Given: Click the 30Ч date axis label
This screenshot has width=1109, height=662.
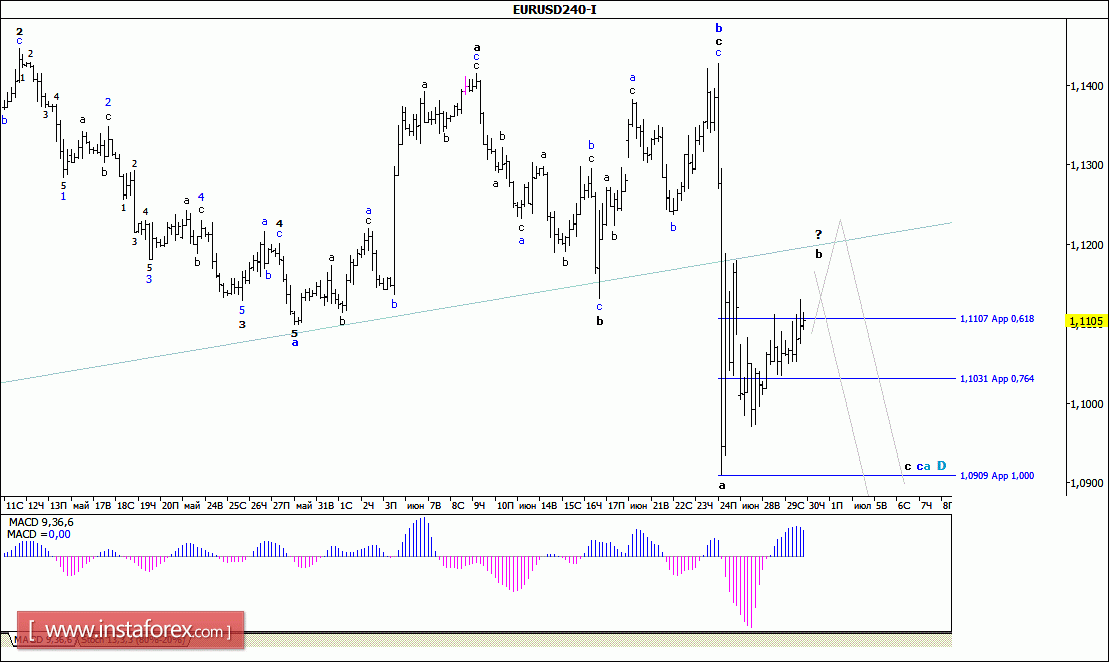Looking at the screenshot, I should tap(817, 506).
